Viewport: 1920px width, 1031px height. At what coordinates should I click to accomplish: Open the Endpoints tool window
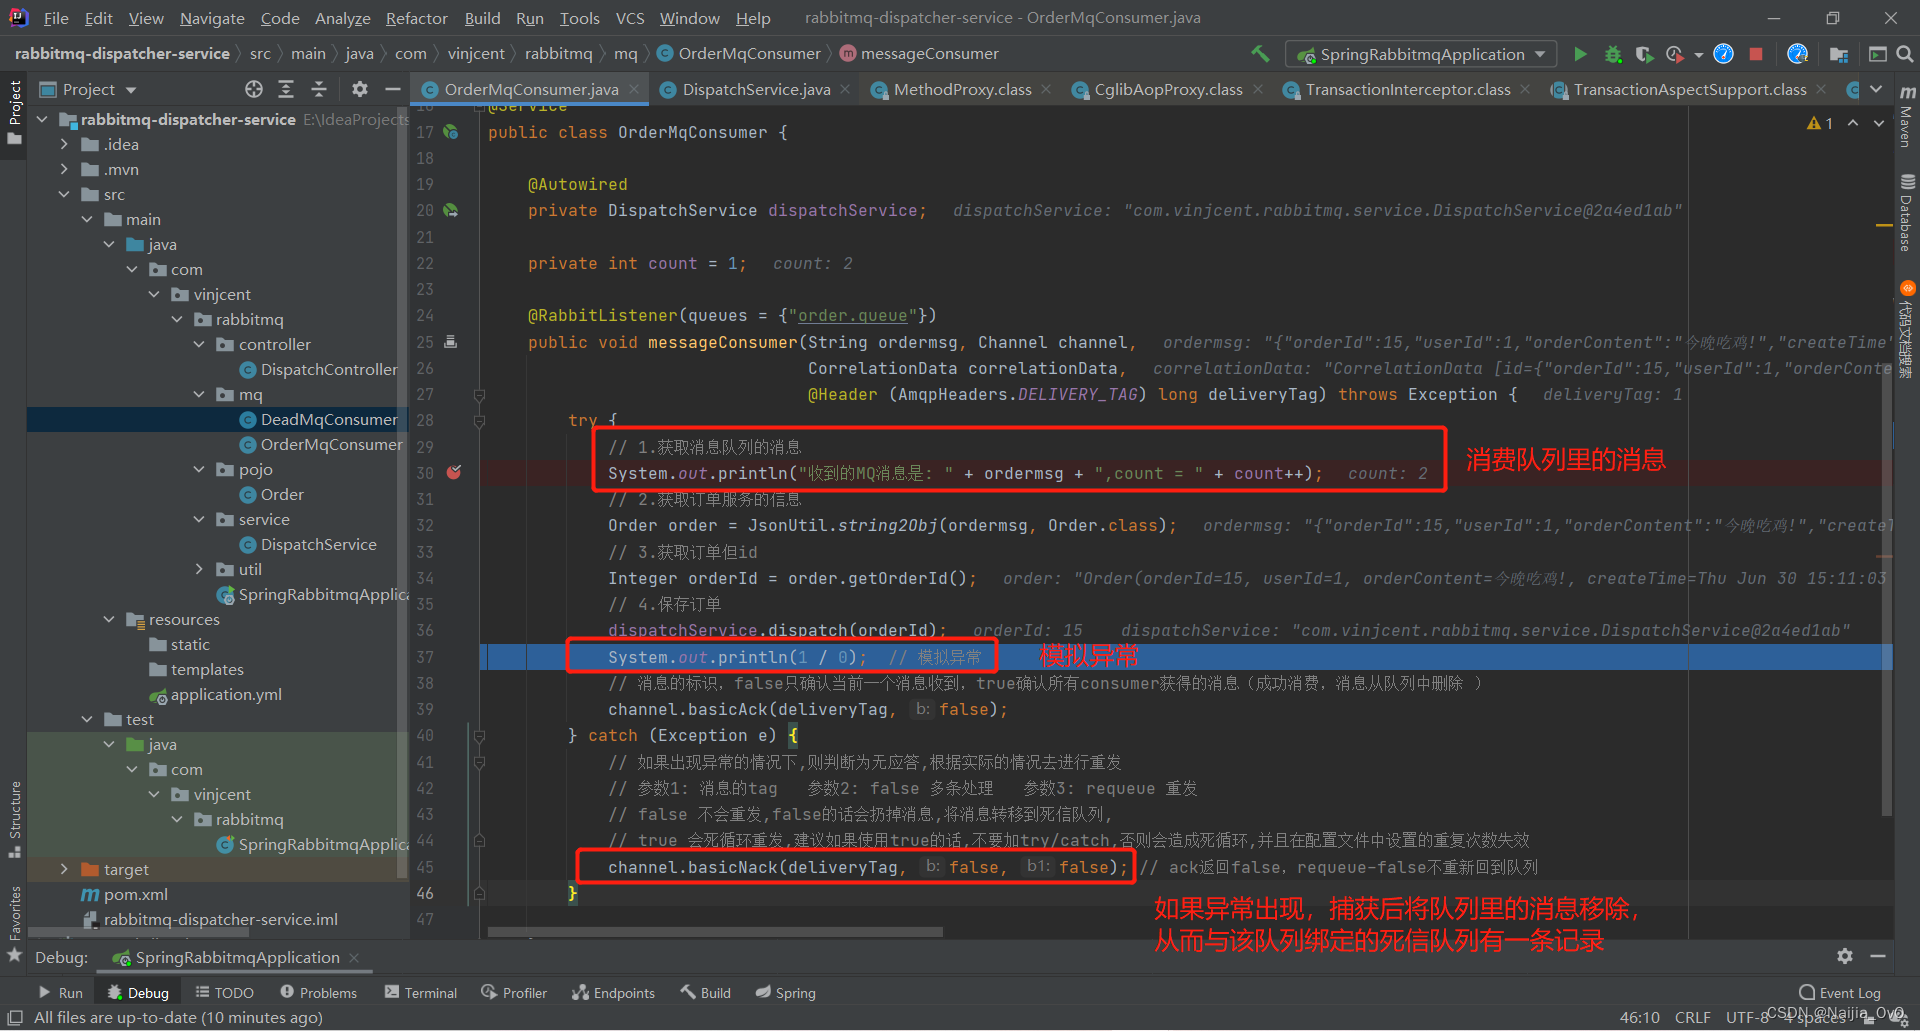click(613, 992)
